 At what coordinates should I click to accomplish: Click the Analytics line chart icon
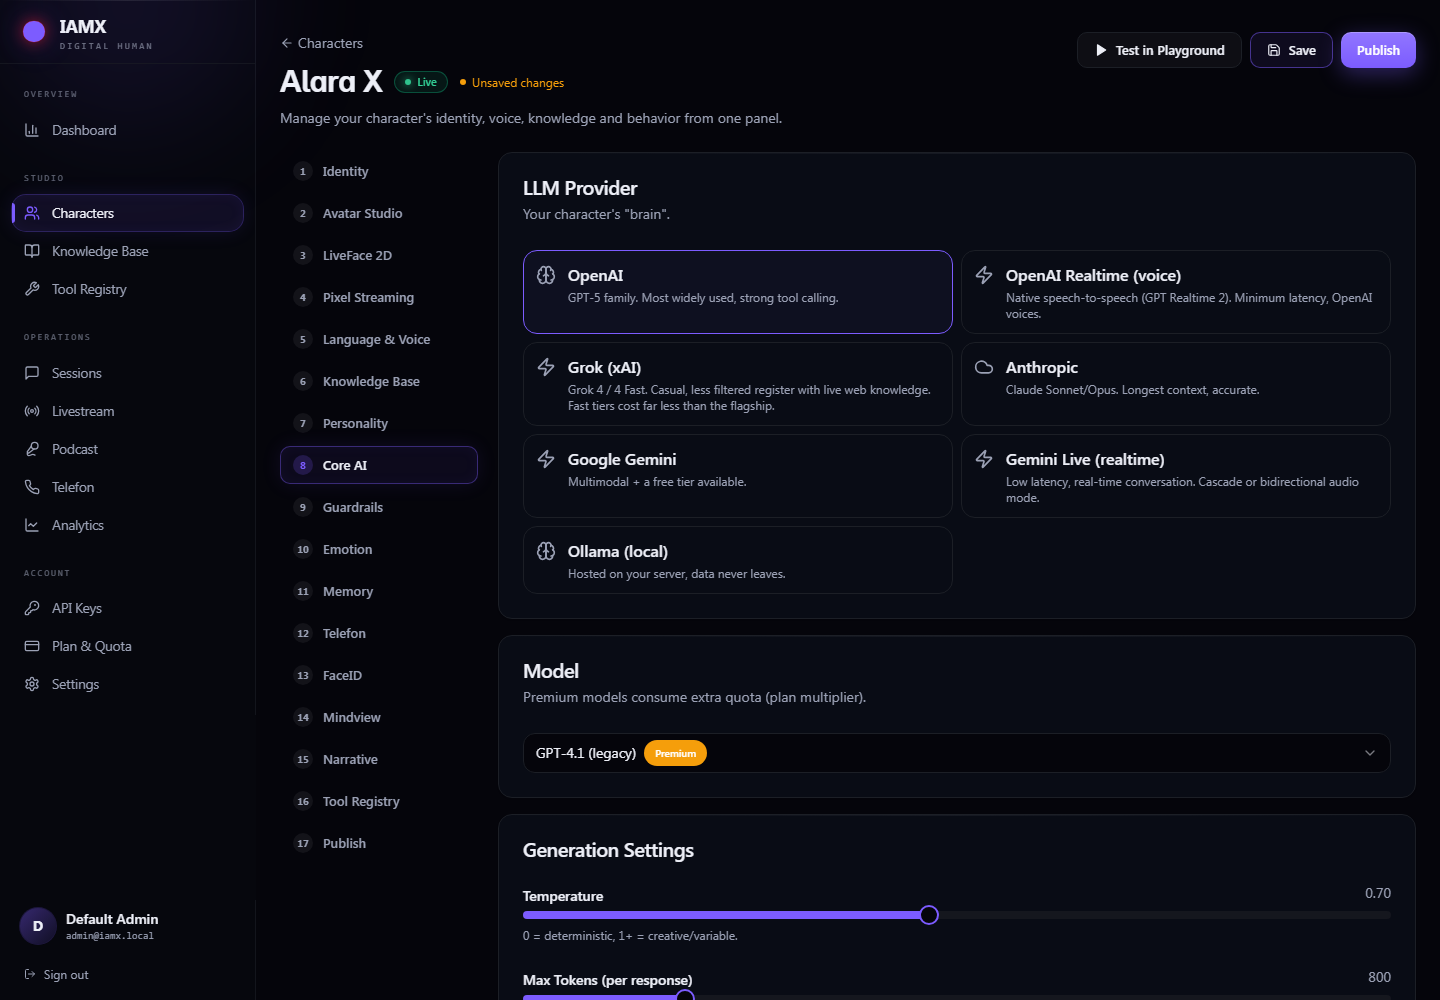pos(32,525)
